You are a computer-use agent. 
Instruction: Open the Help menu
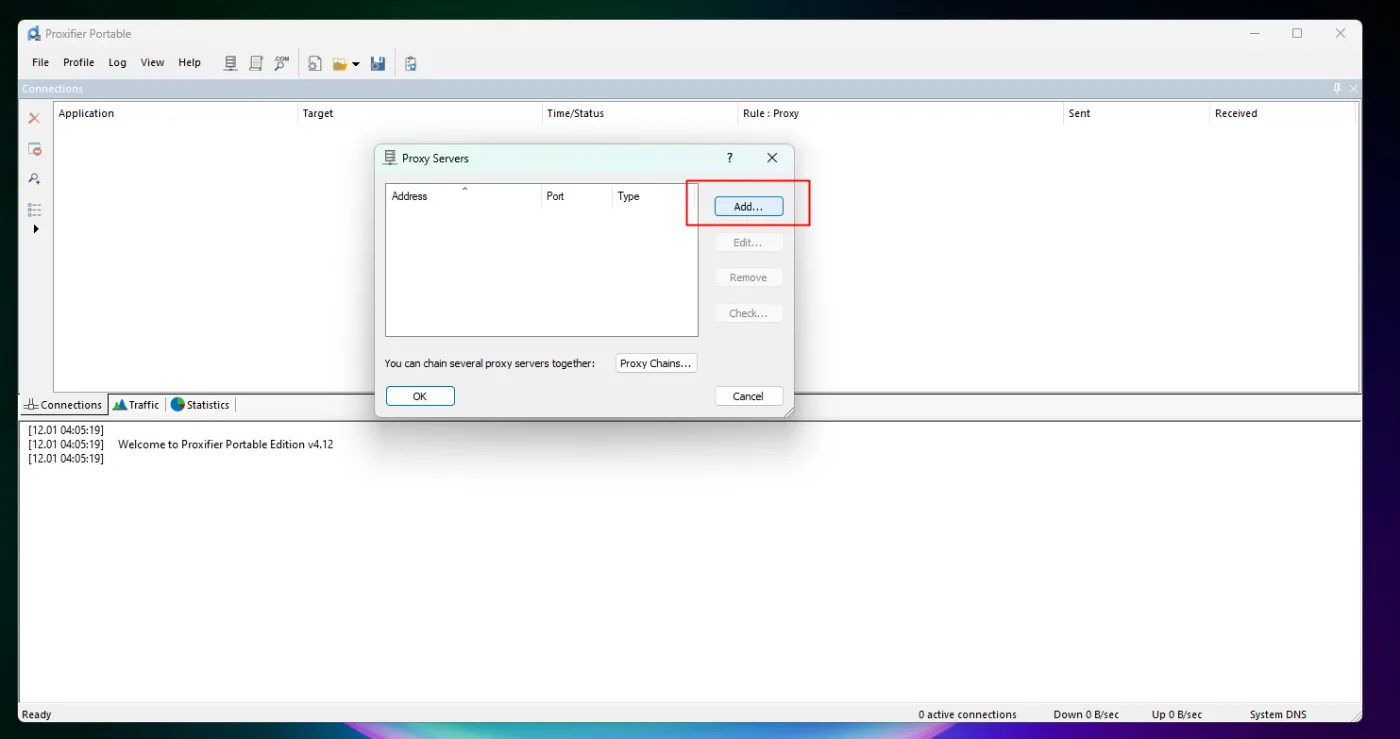click(190, 63)
